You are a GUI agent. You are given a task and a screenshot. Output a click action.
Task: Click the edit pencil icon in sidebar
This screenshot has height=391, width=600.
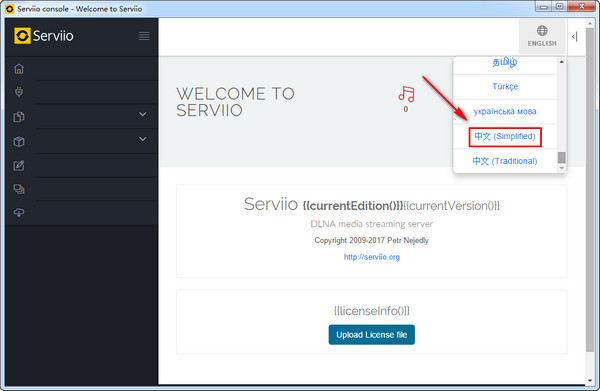tap(19, 166)
